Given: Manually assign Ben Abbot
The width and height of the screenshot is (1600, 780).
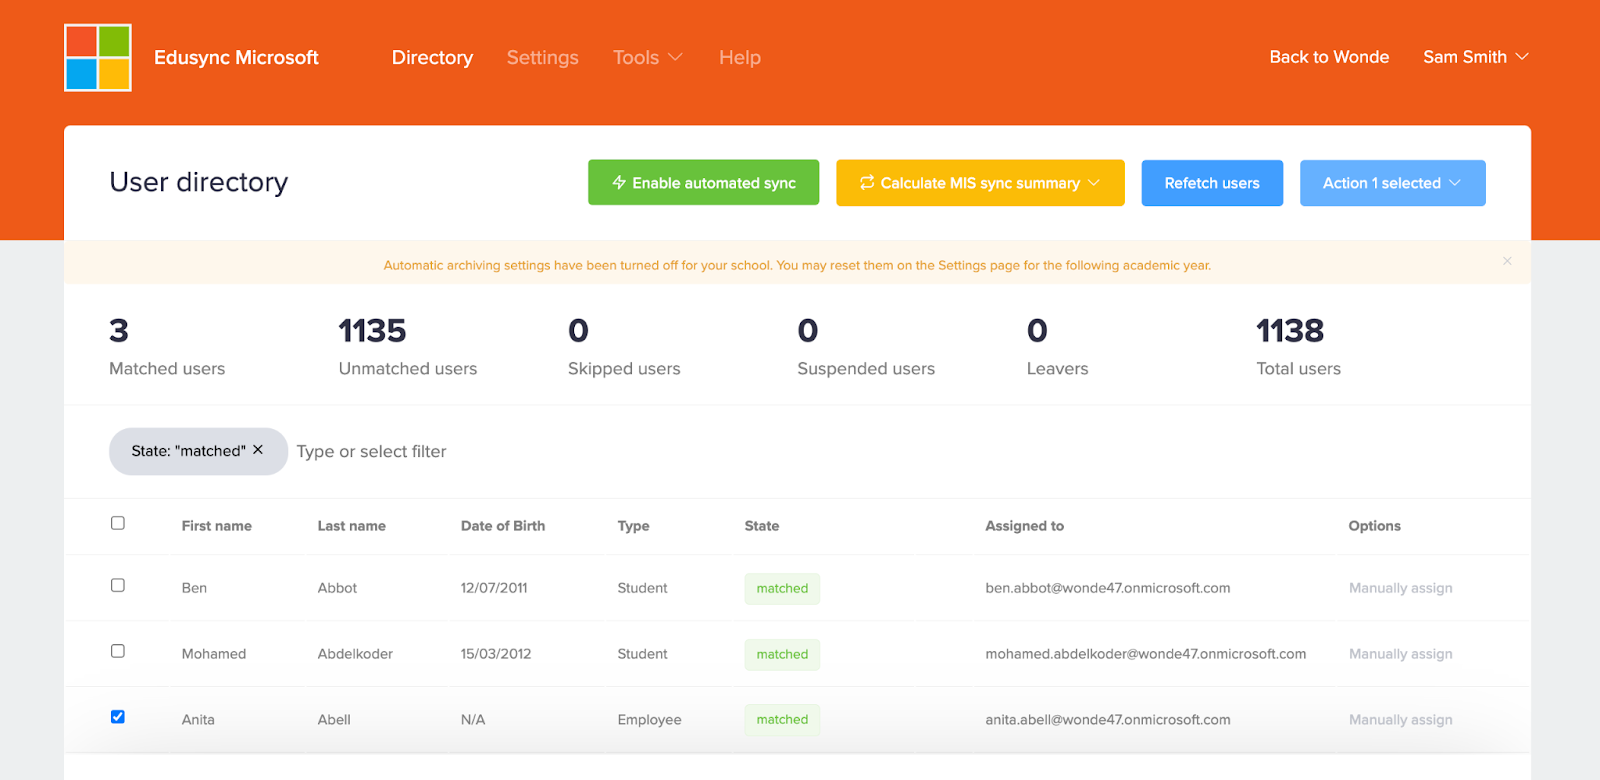Looking at the screenshot, I should tap(1400, 588).
